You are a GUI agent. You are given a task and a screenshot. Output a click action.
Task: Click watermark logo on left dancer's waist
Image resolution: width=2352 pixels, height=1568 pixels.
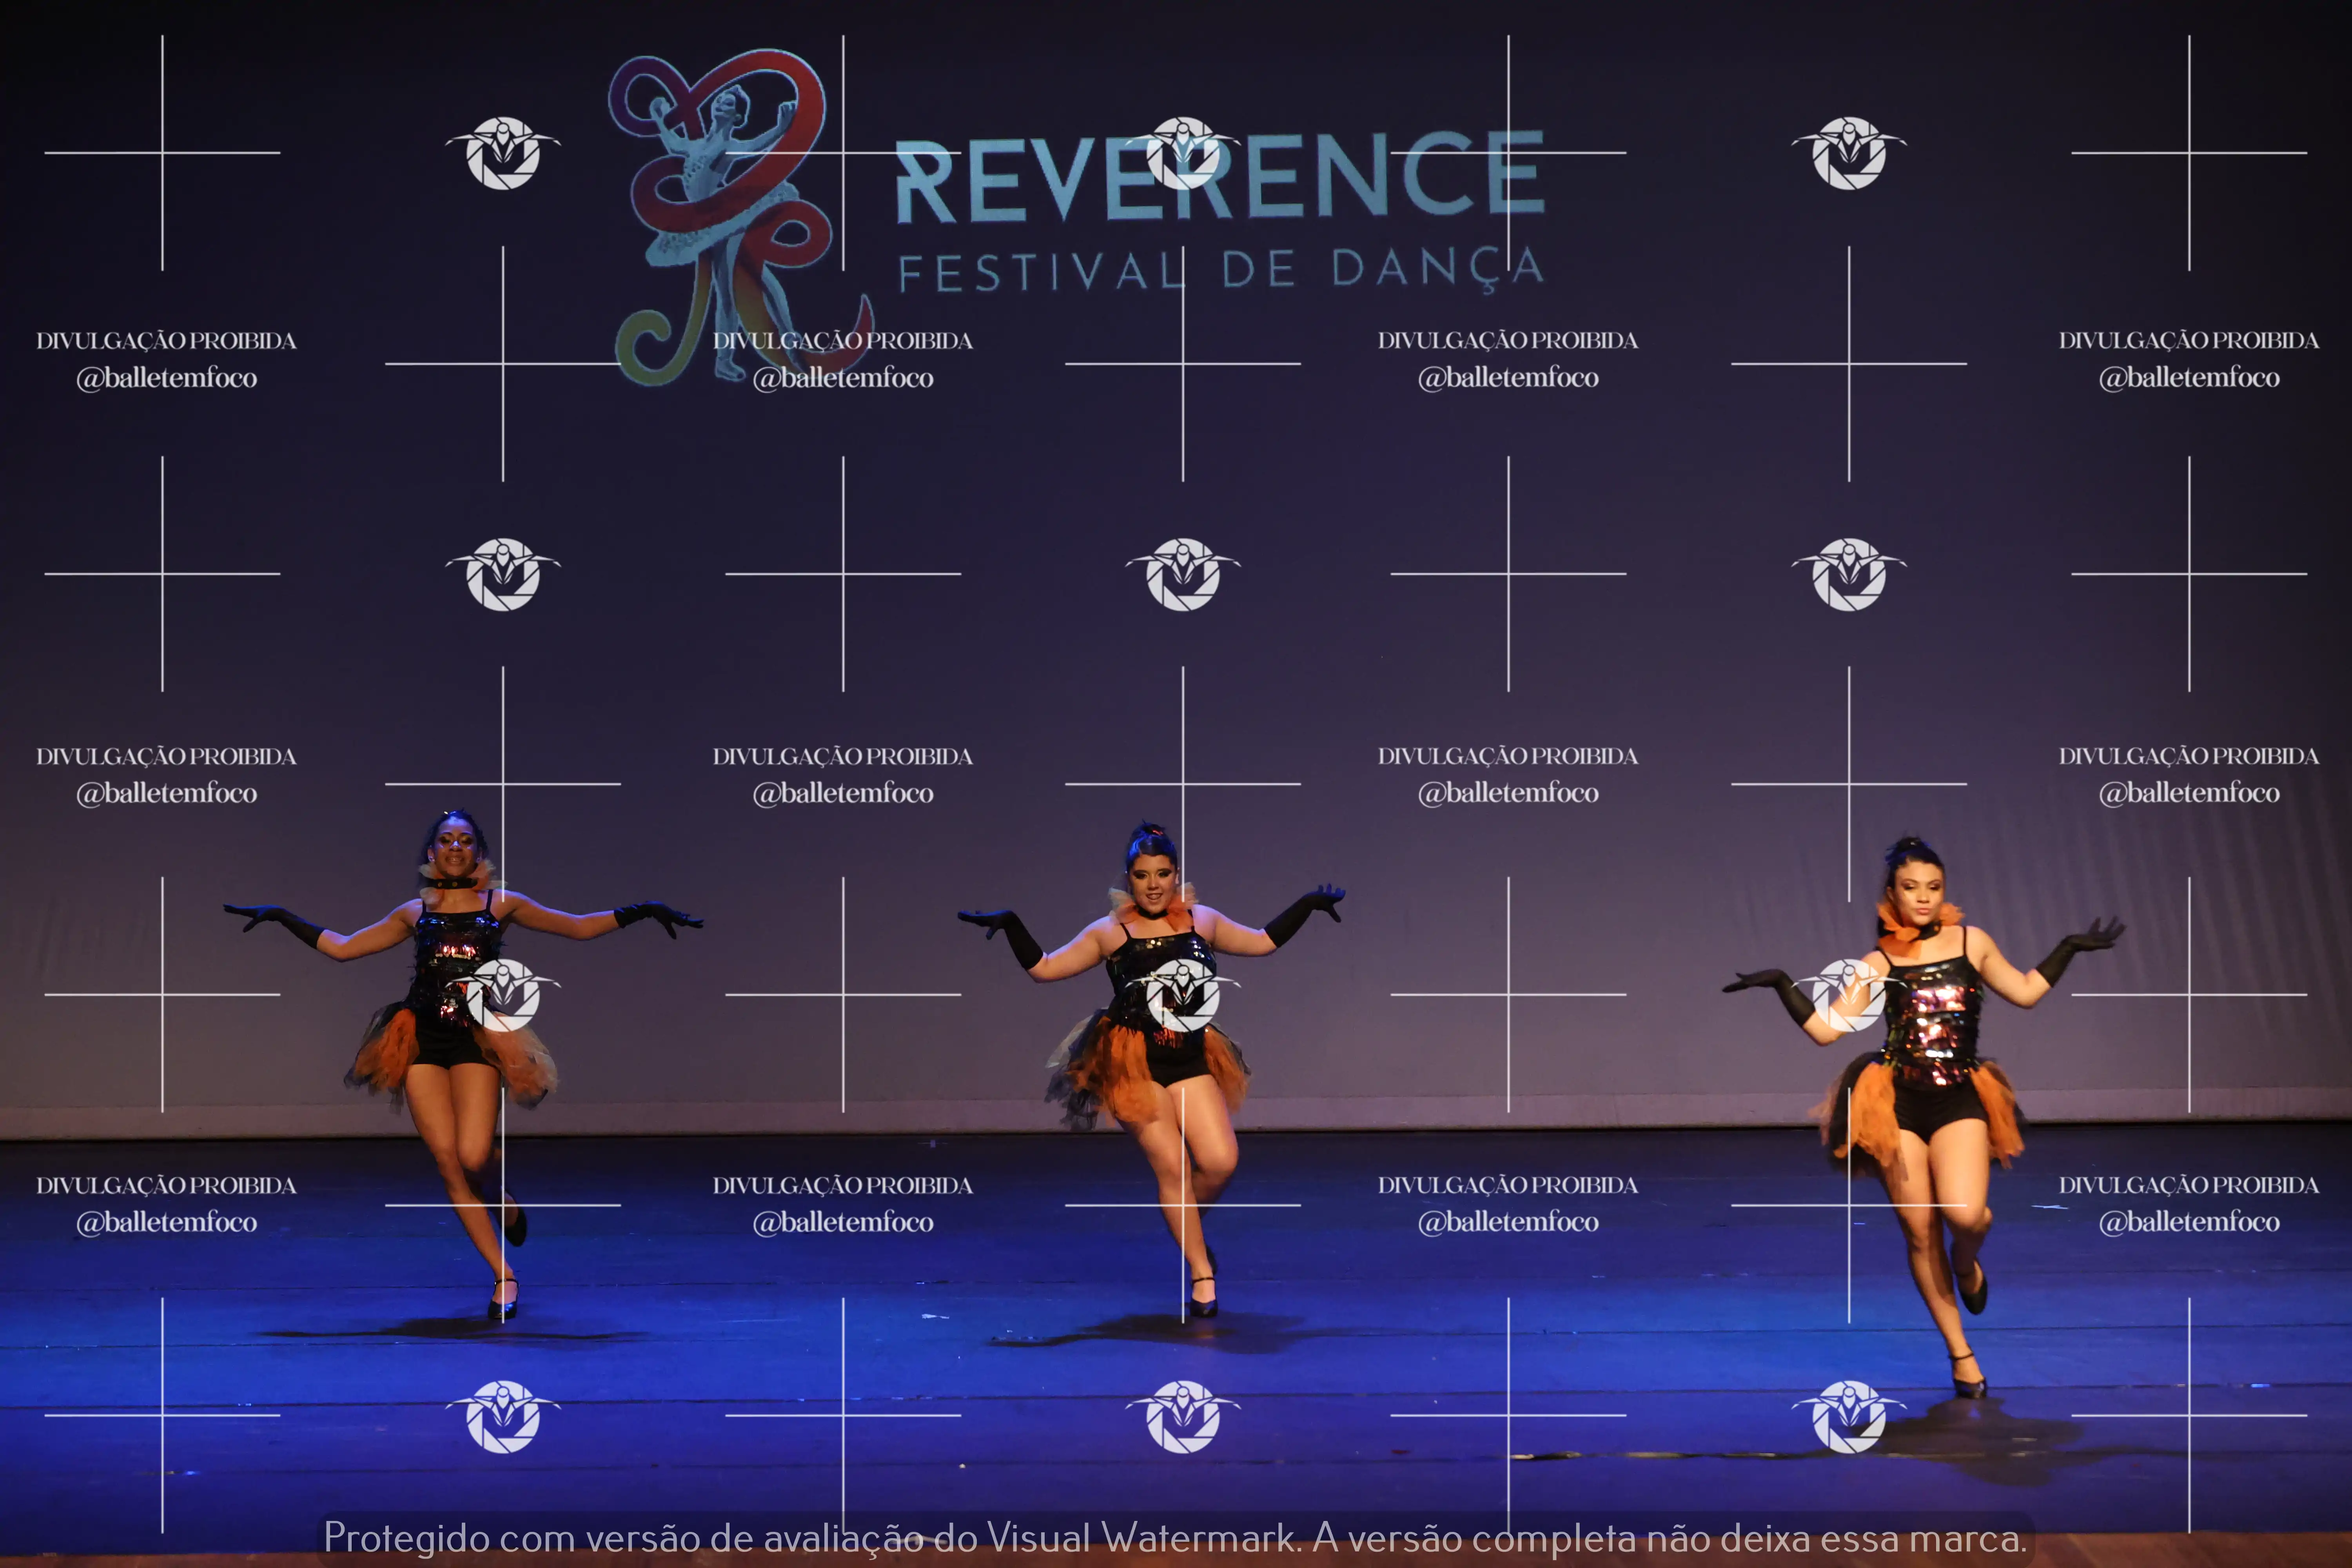pos(503,994)
